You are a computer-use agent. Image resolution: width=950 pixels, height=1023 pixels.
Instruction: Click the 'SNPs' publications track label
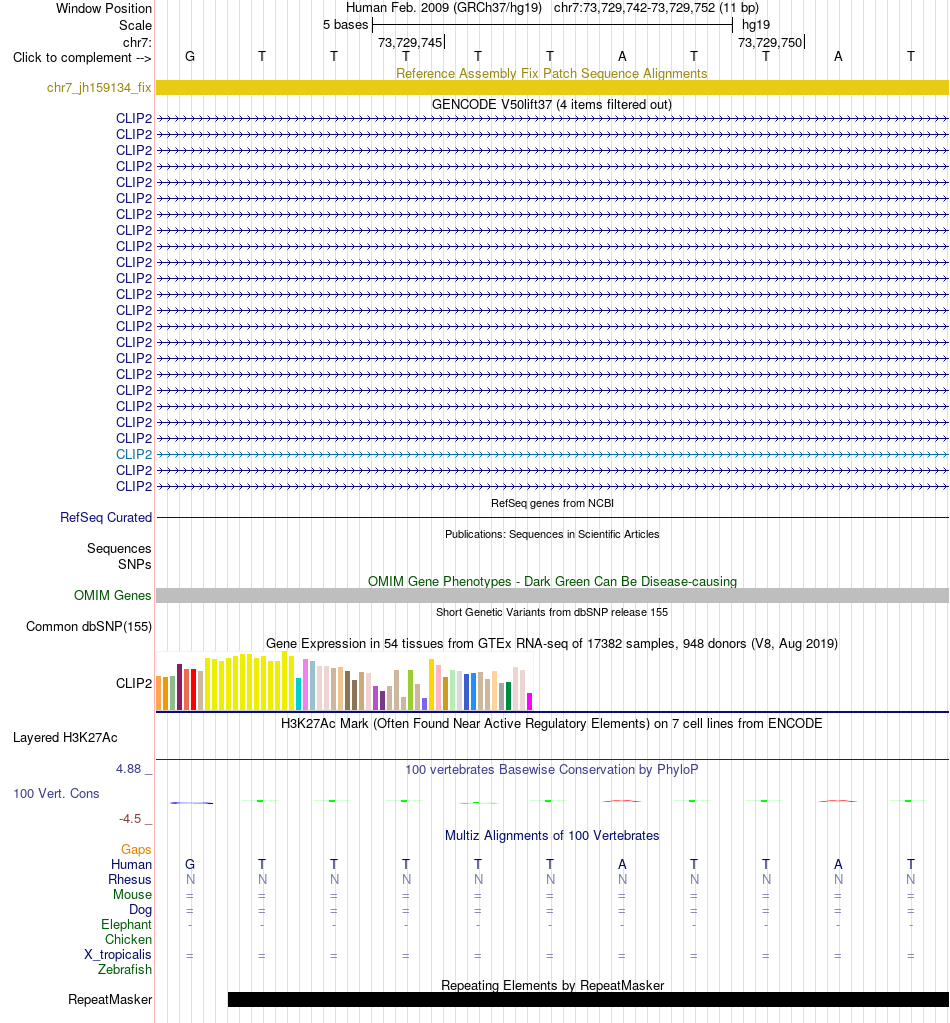coord(134,564)
